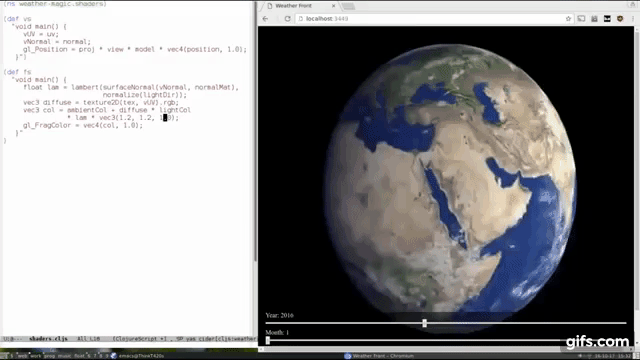Click the 'vNormal = normal;' line

pos(57,42)
